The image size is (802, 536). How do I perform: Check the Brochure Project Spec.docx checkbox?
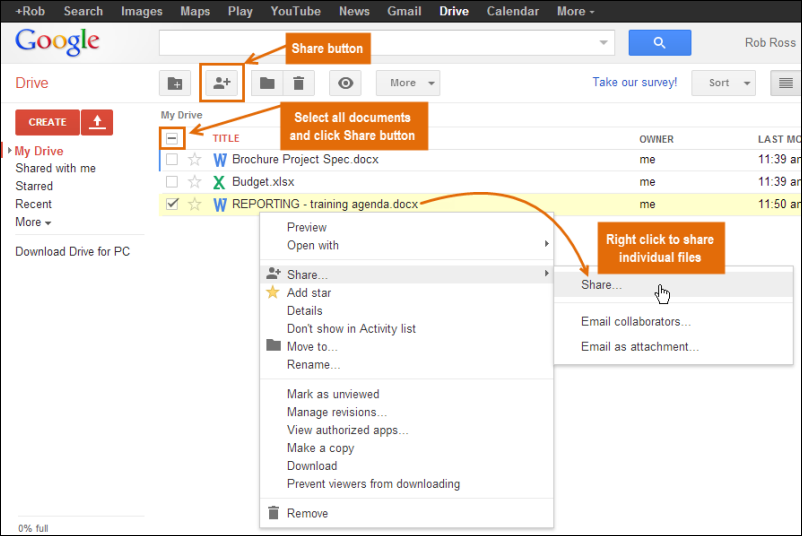click(172, 160)
